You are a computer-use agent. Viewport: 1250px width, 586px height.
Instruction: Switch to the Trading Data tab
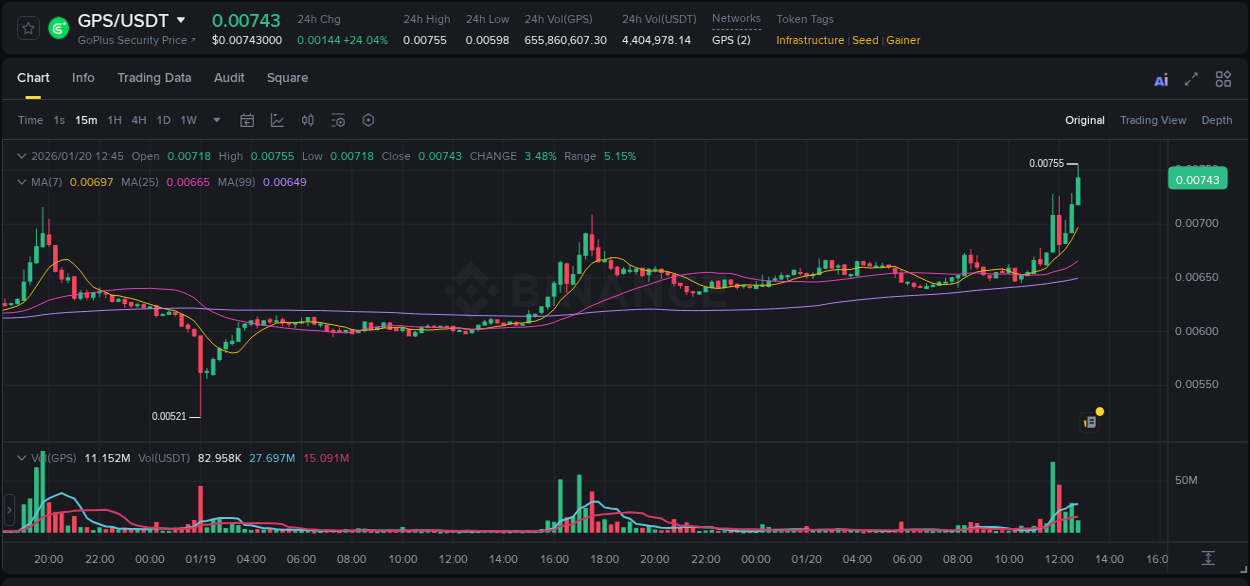click(x=154, y=78)
